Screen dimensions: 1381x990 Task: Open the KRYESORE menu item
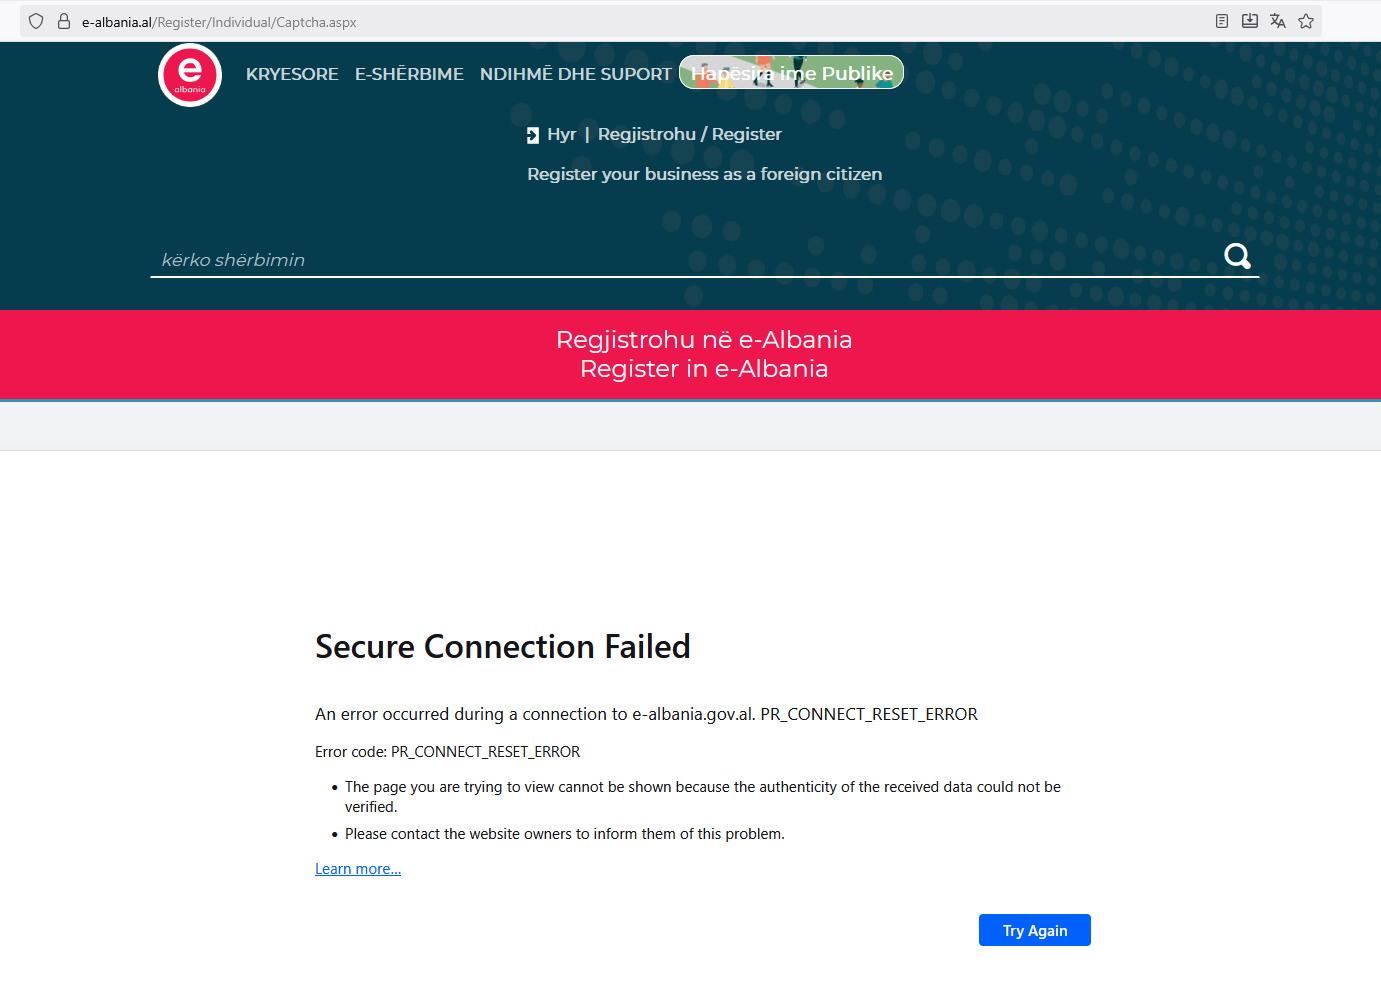click(292, 74)
